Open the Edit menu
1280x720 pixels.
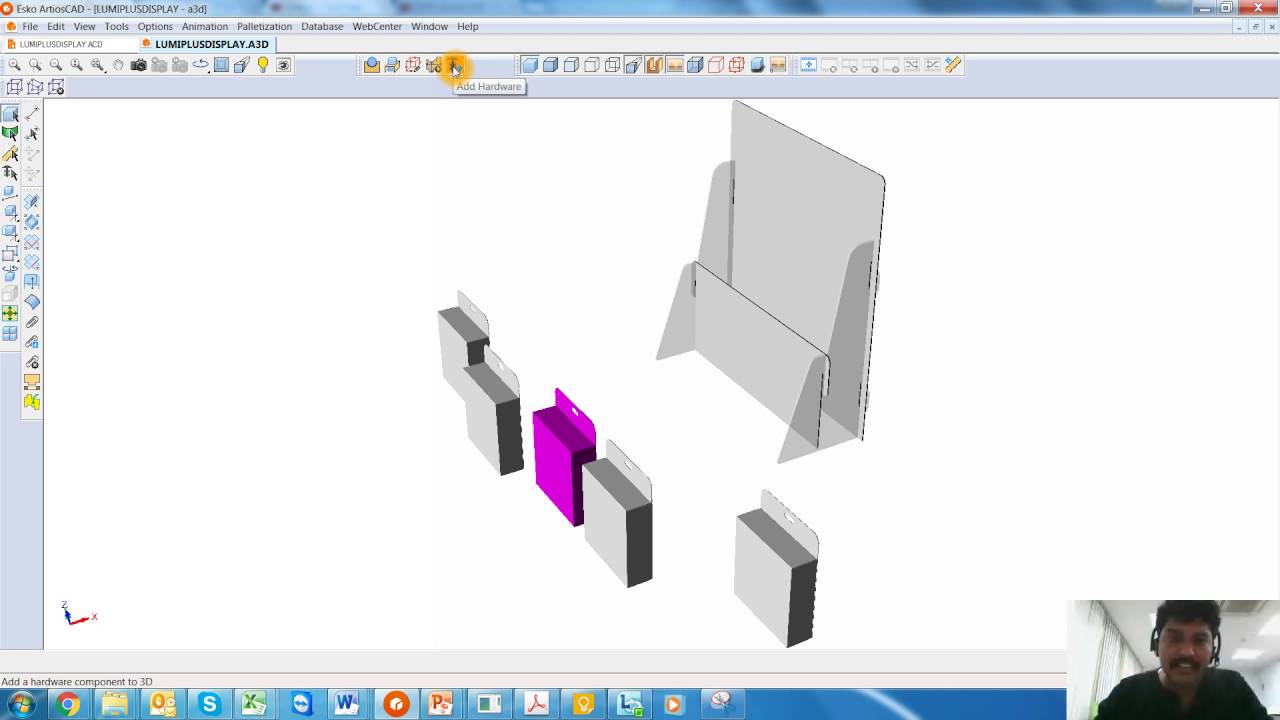[x=56, y=26]
